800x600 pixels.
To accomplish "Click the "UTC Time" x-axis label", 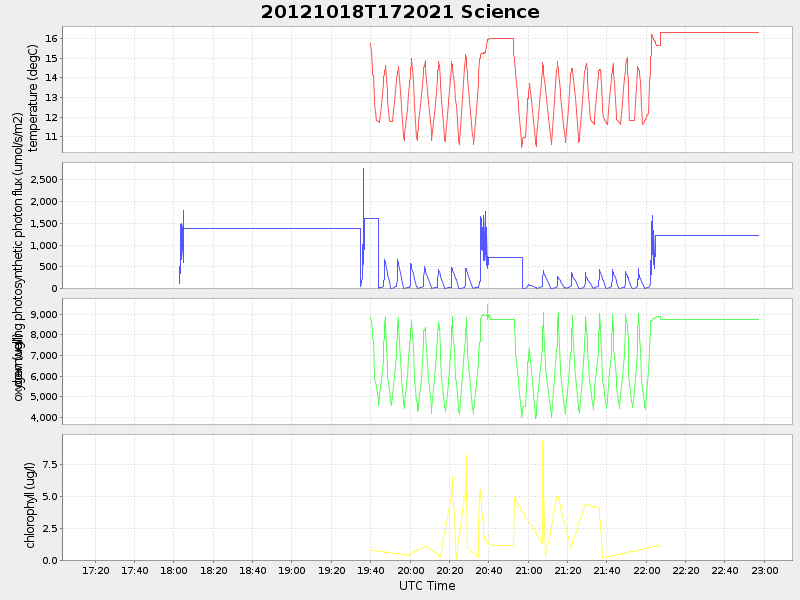I will 427,586.
